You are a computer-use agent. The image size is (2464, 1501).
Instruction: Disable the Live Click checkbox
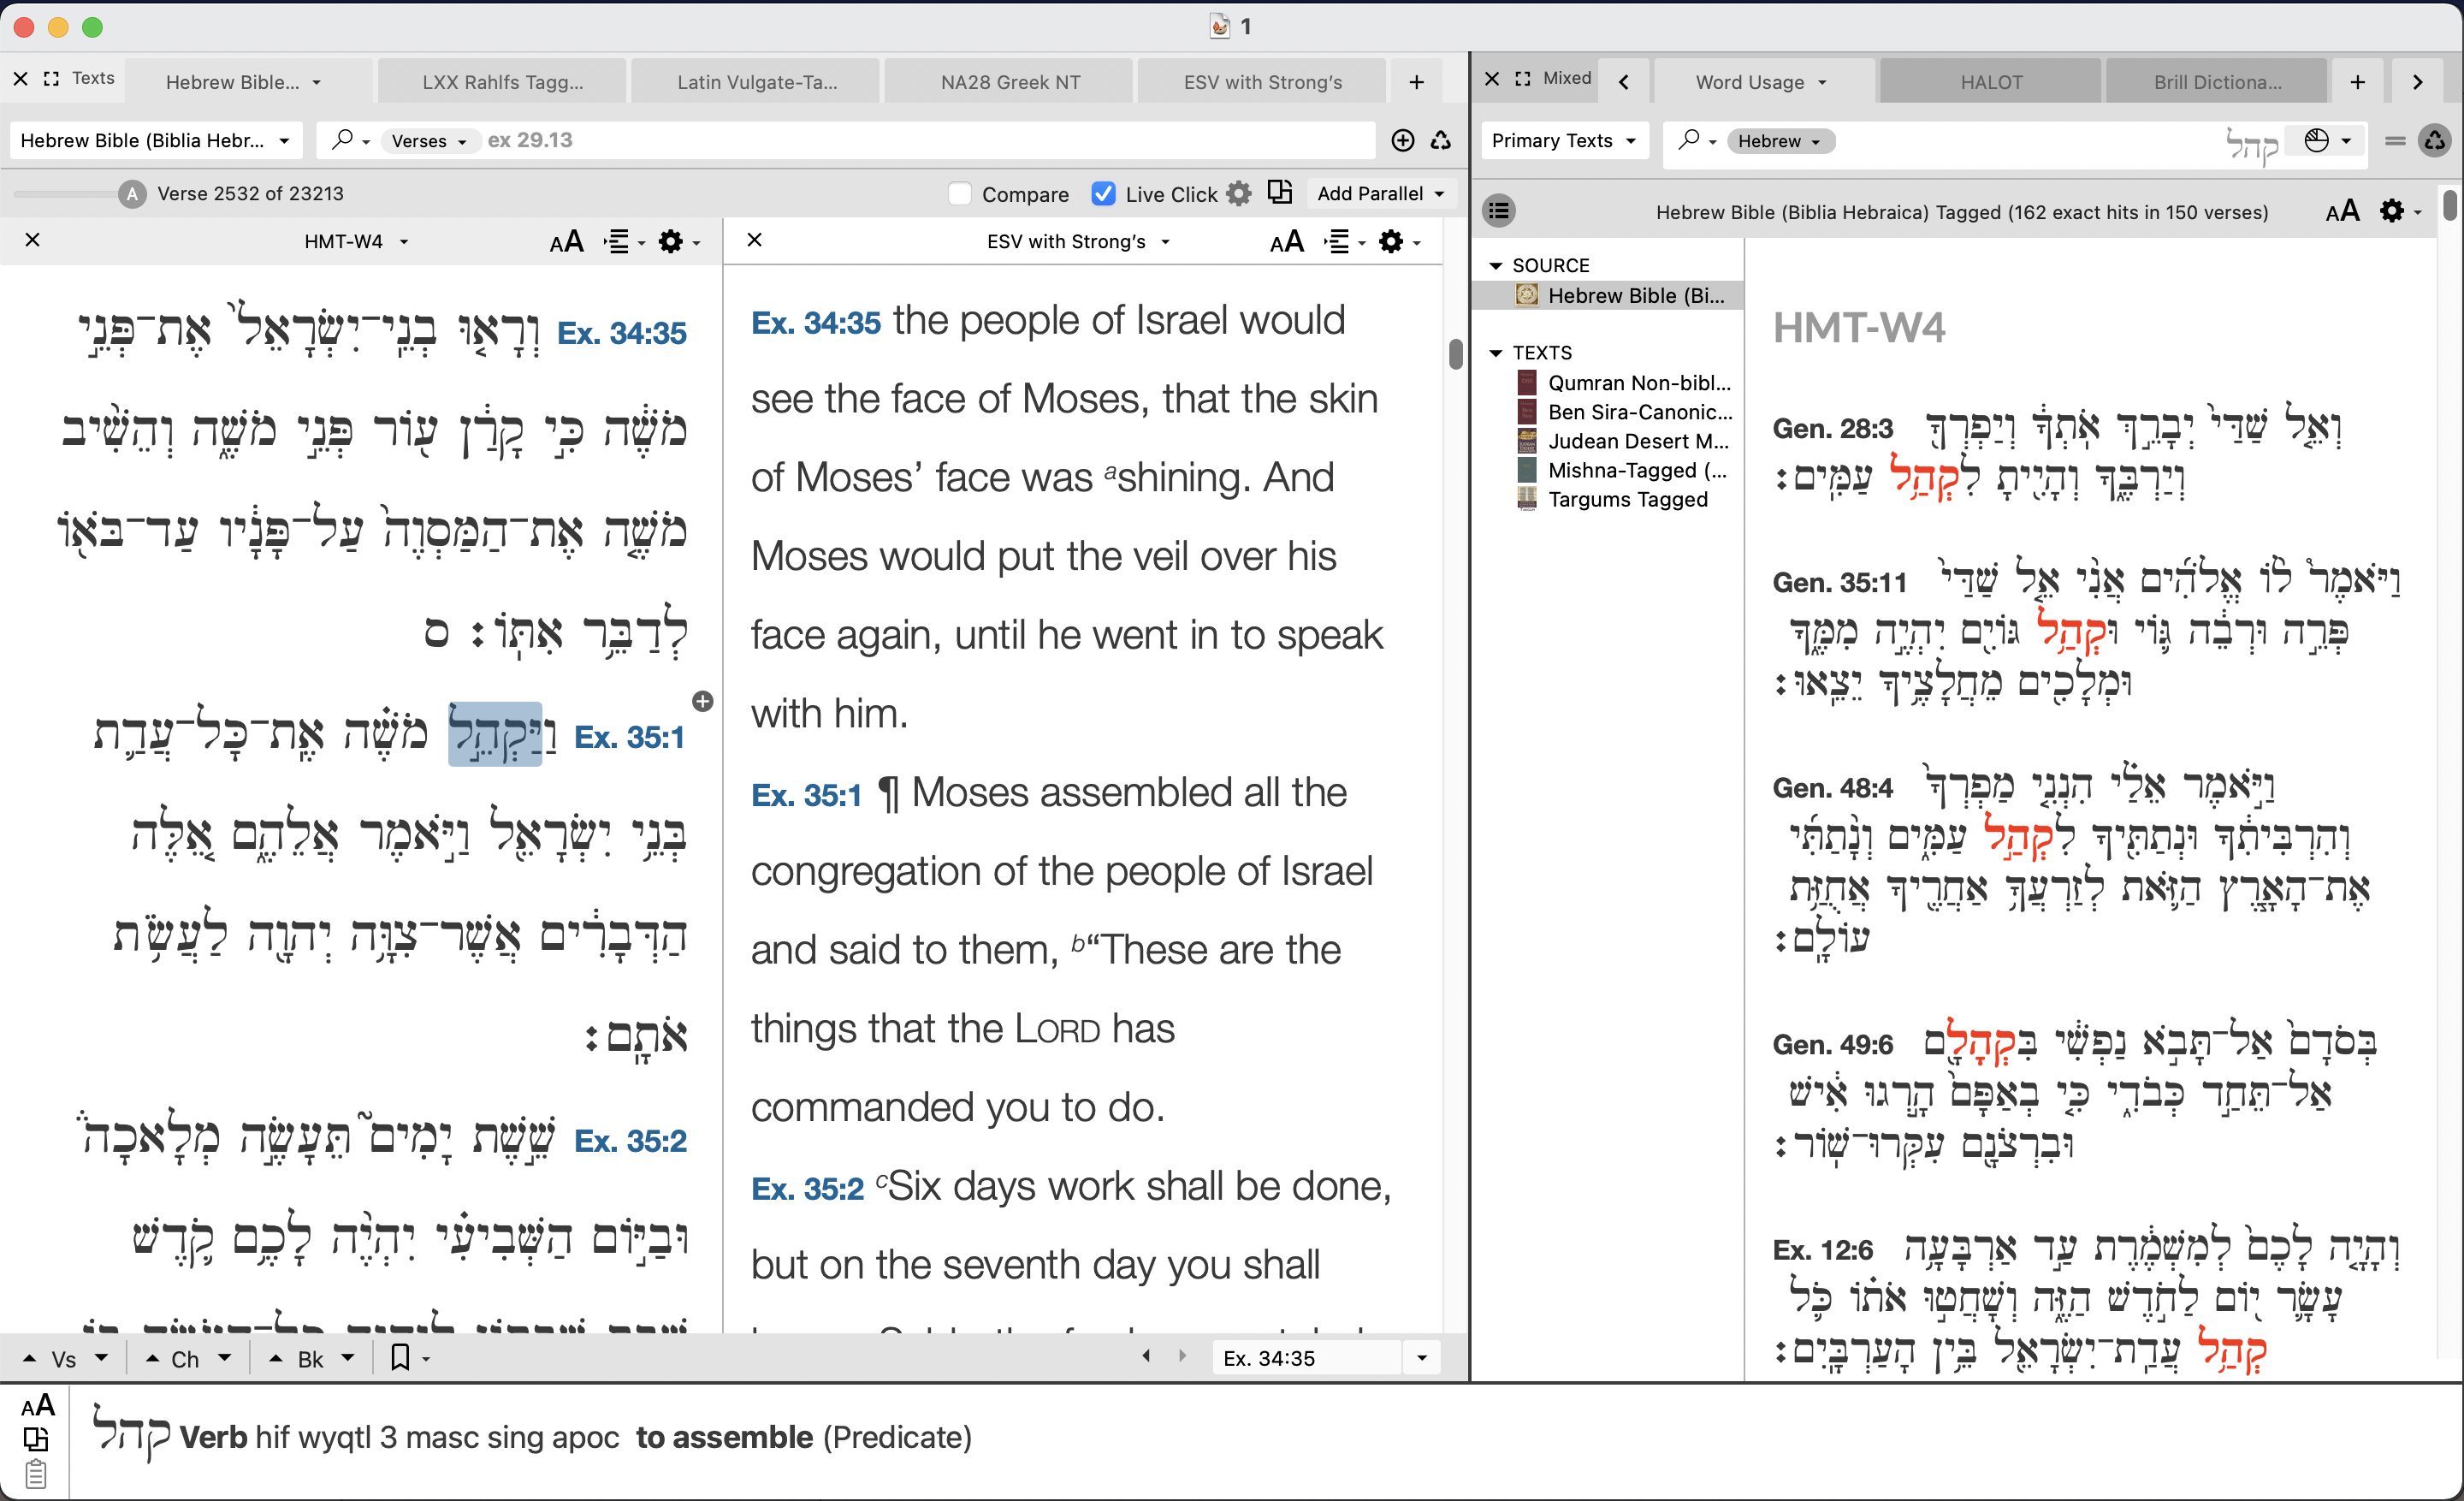(x=1103, y=194)
